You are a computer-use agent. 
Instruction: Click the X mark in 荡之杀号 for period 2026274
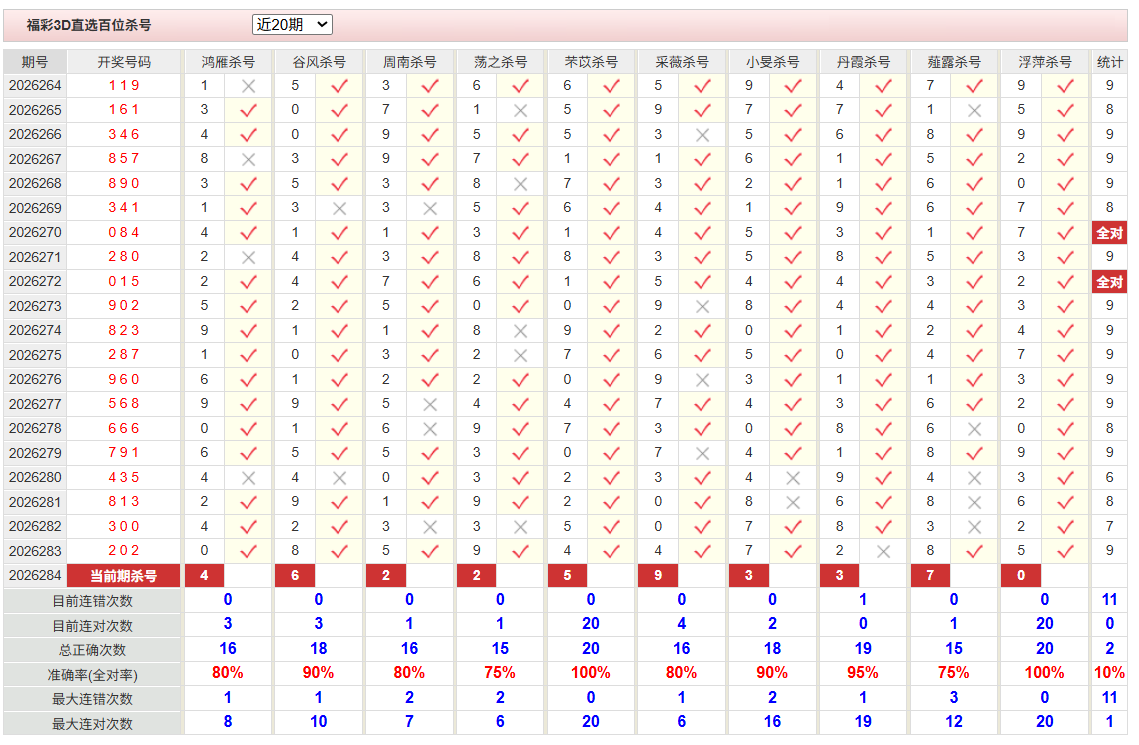520,331
